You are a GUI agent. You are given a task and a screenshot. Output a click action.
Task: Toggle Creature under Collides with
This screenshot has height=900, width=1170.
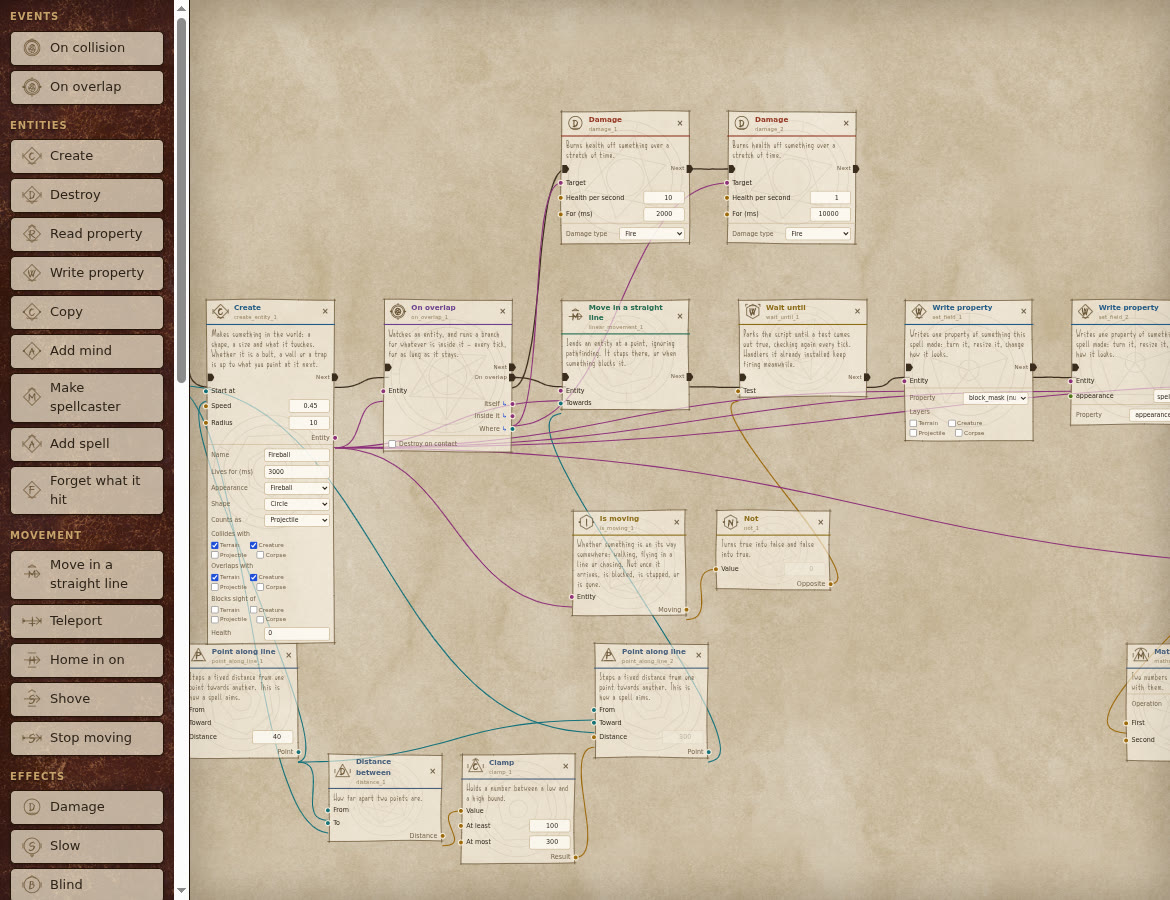click(254, 546)
